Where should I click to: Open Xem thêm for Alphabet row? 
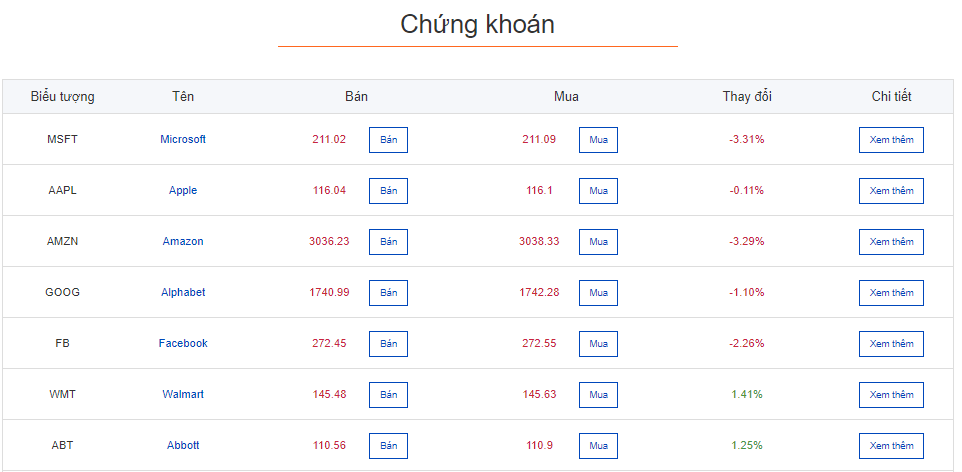[x=891, y=293]
